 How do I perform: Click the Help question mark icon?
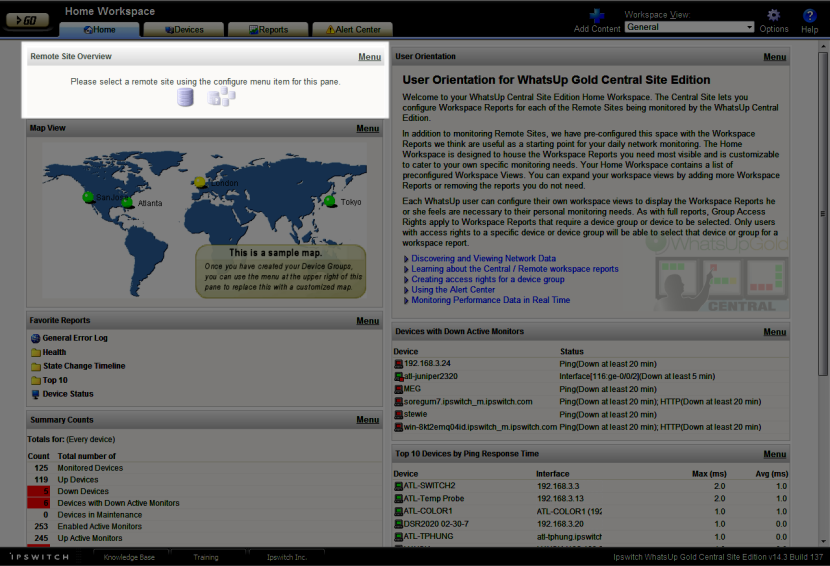(809, 15)
